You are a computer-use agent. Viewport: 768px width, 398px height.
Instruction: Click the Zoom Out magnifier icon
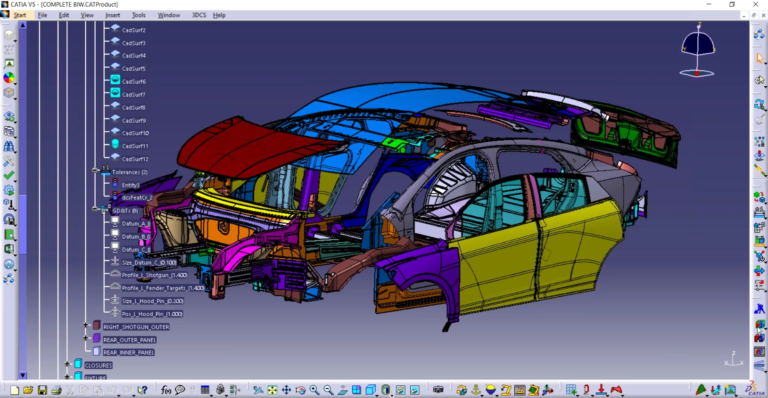pos(328,390)
